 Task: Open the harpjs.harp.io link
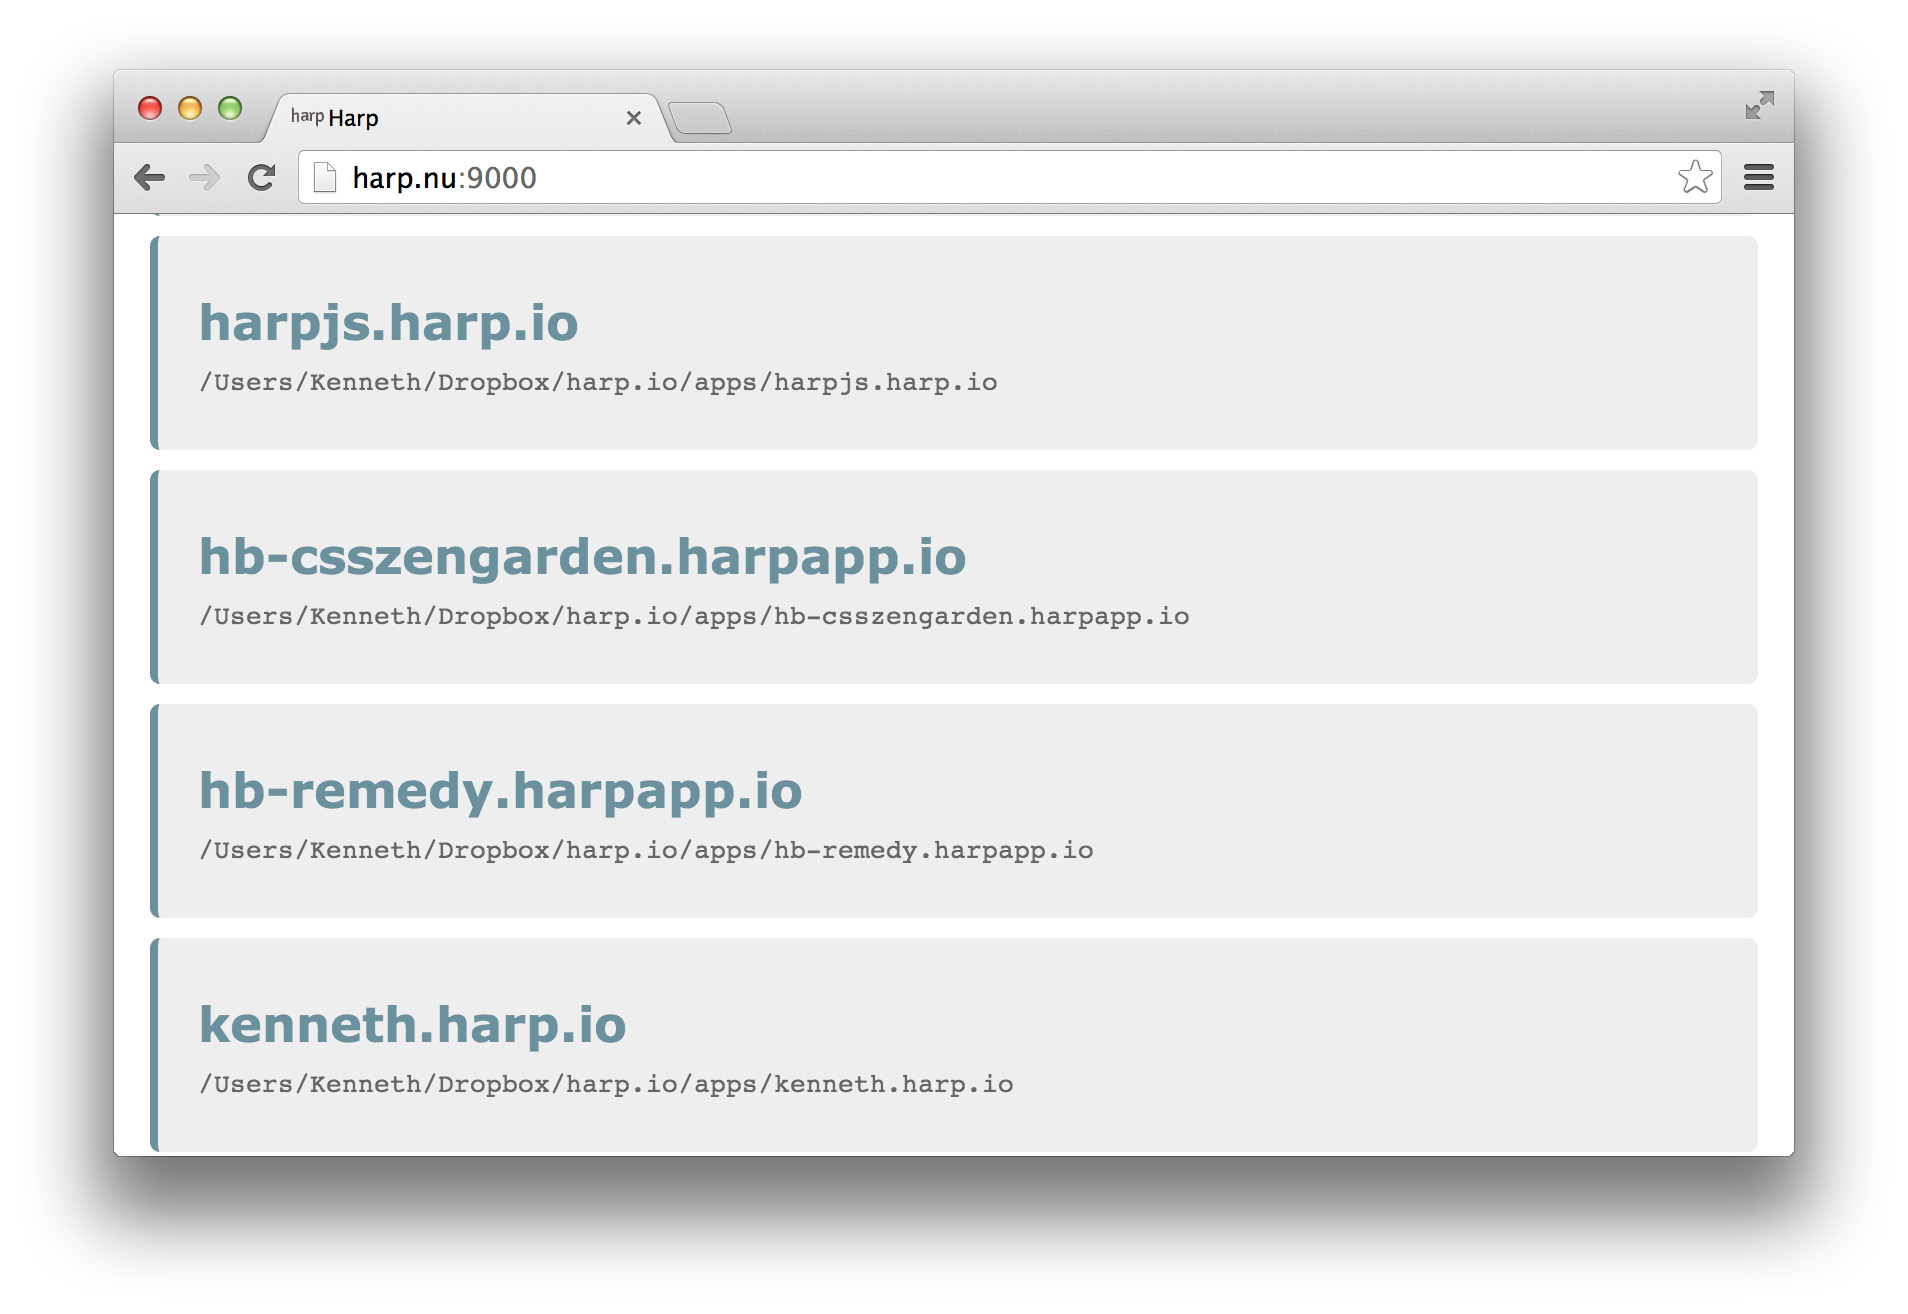388,323
